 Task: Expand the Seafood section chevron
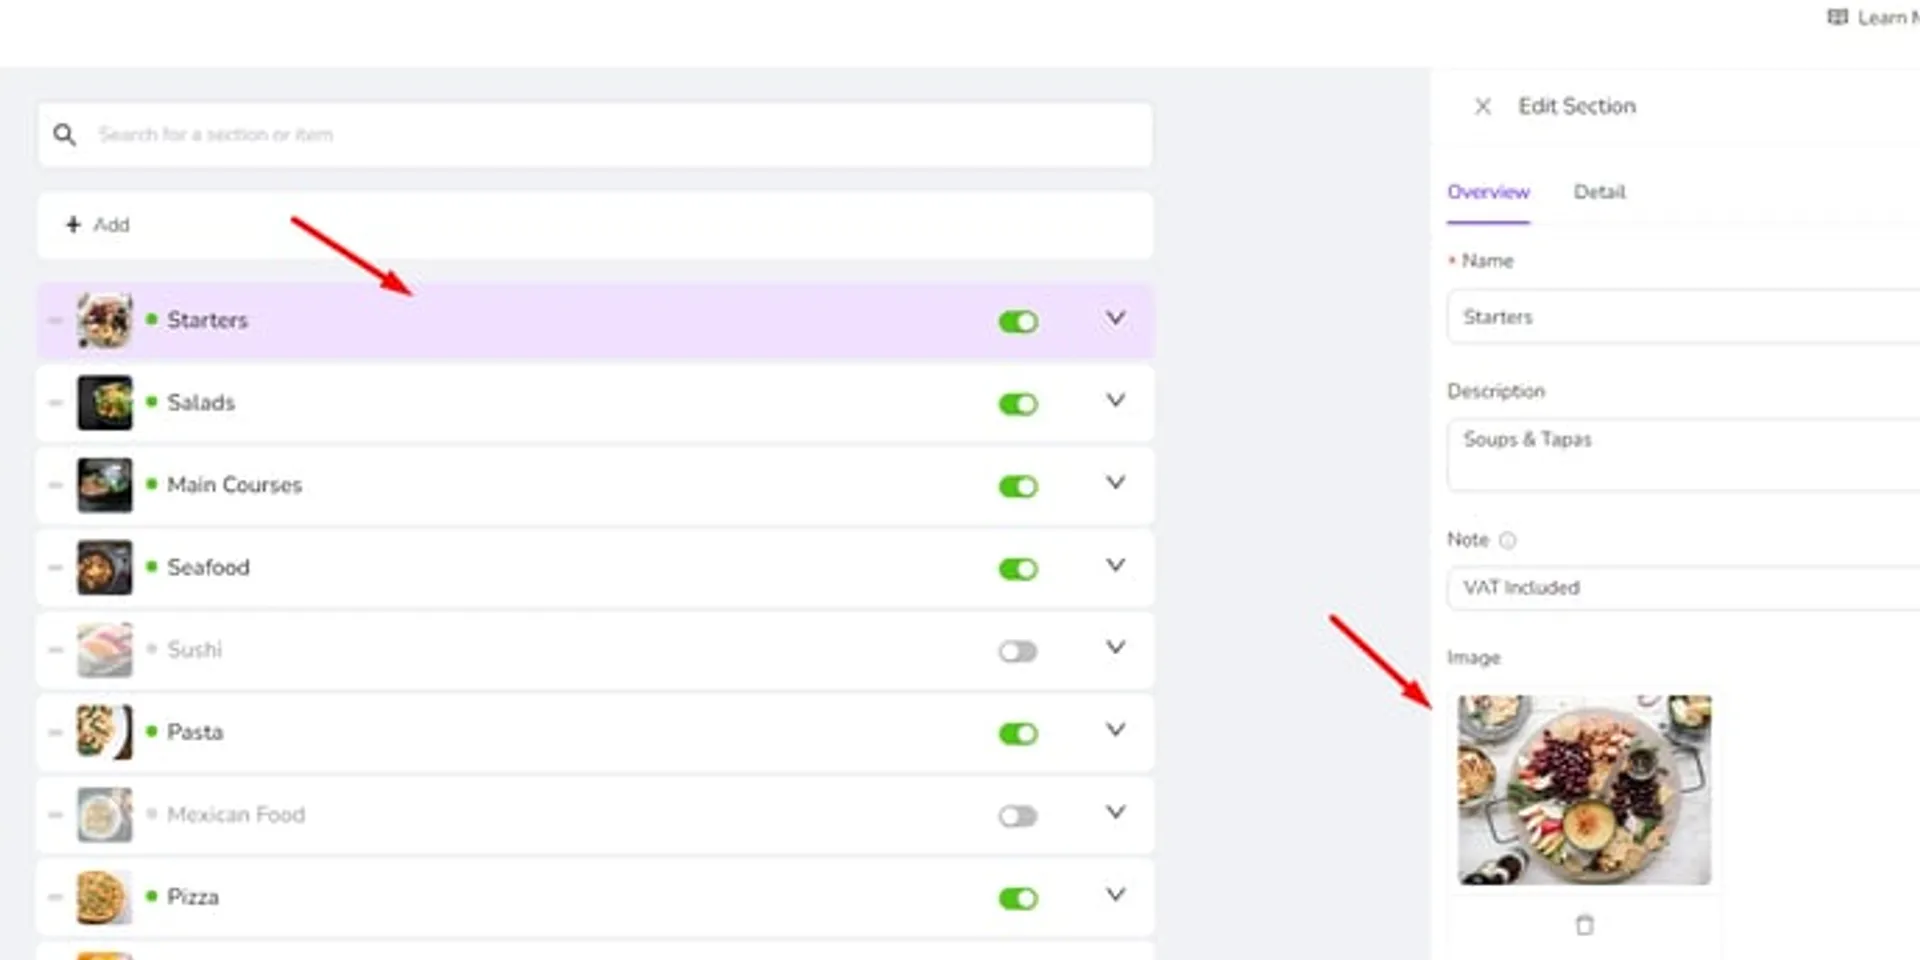click(1115, 565)
